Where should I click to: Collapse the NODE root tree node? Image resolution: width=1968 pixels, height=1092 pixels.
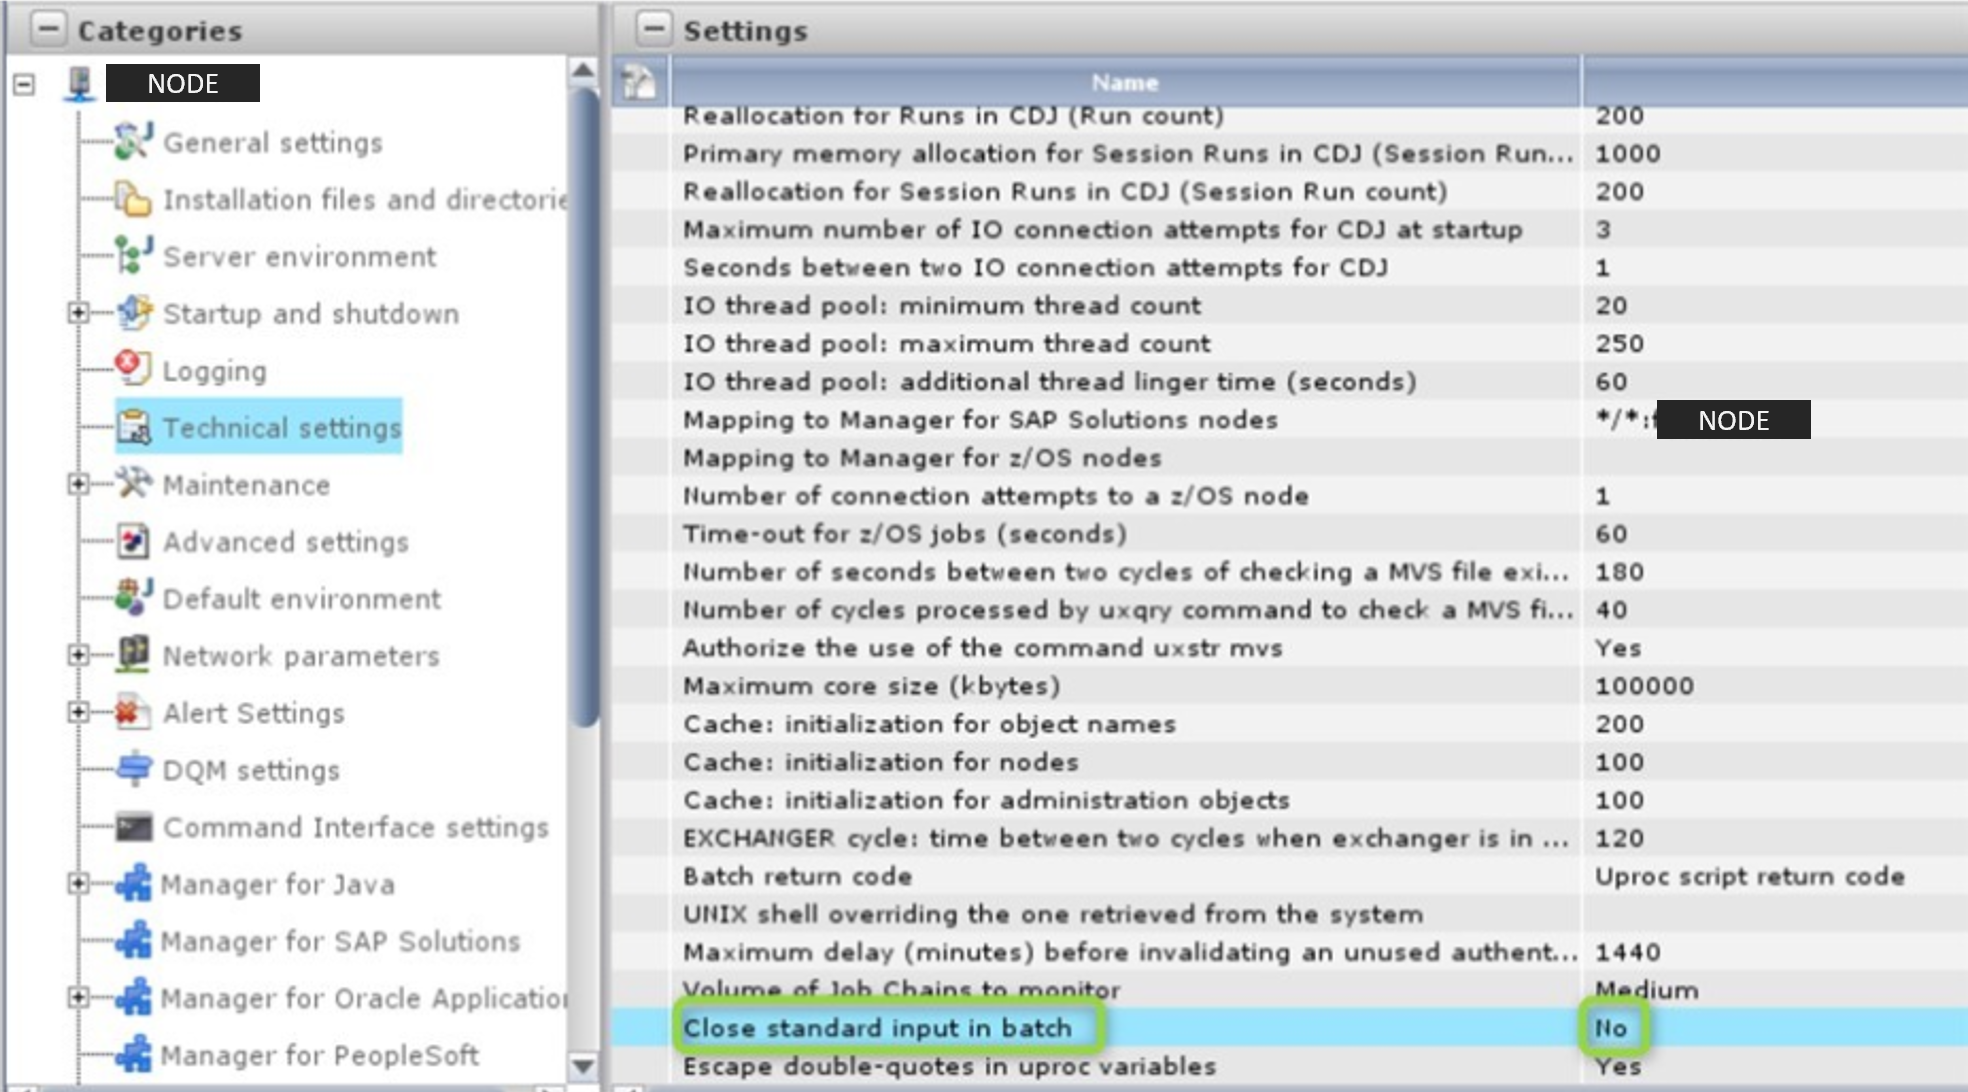pos(24,84)
